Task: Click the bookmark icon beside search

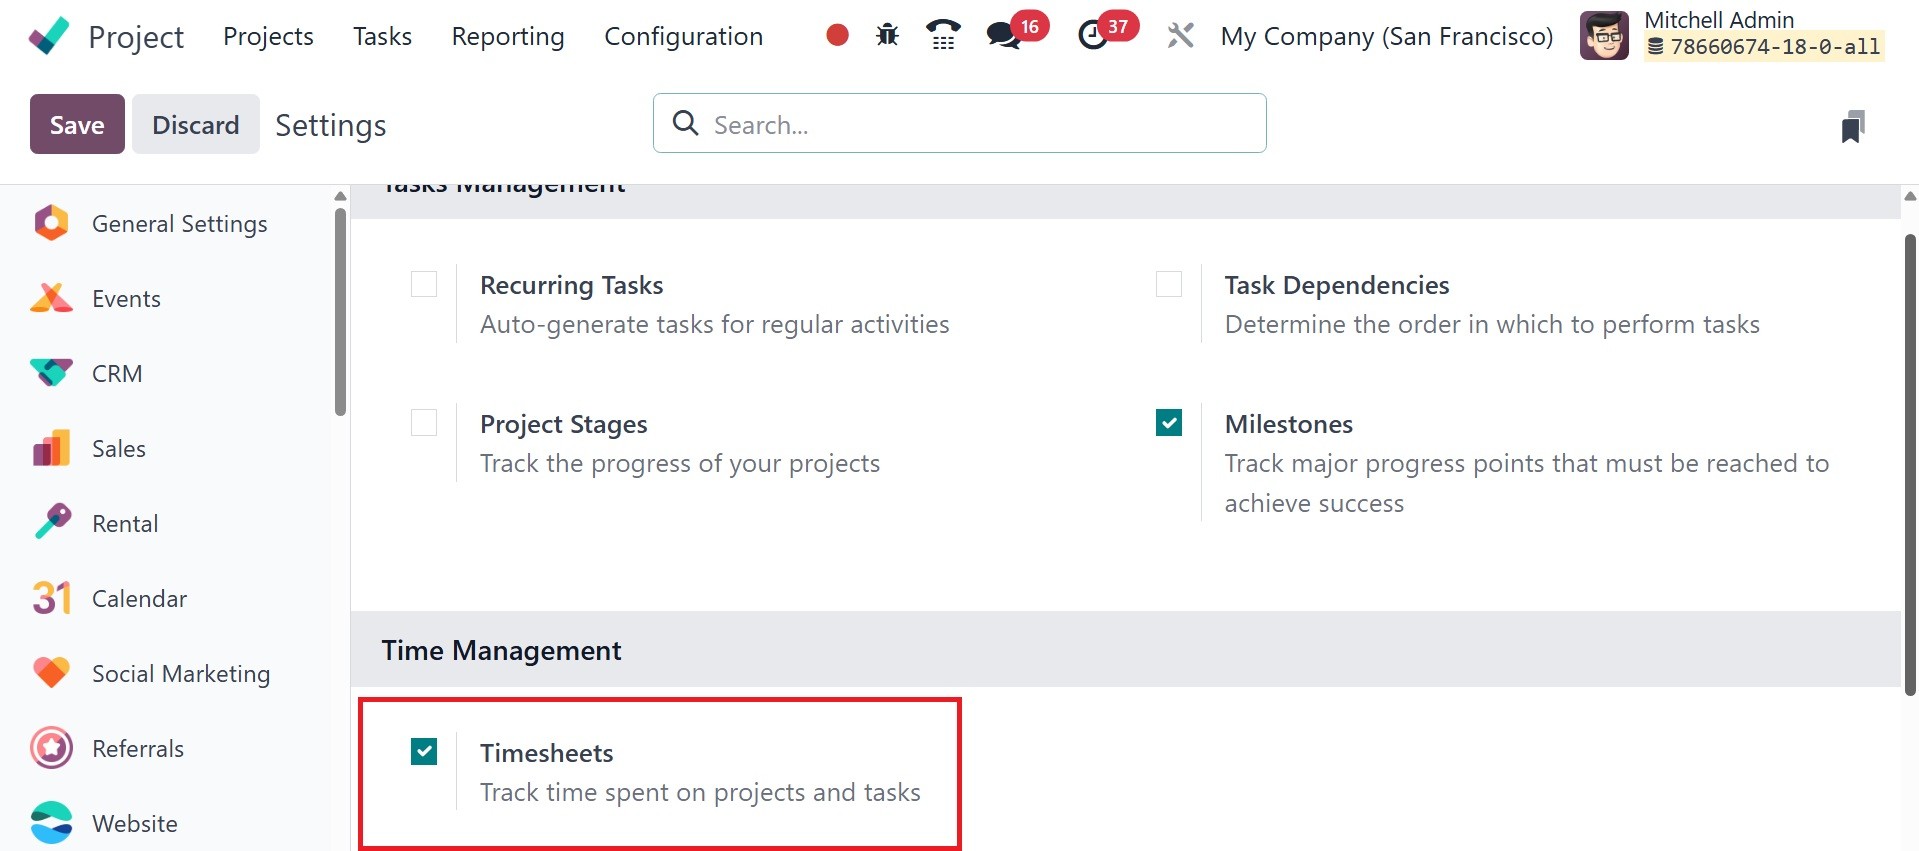Action: 1852,127
